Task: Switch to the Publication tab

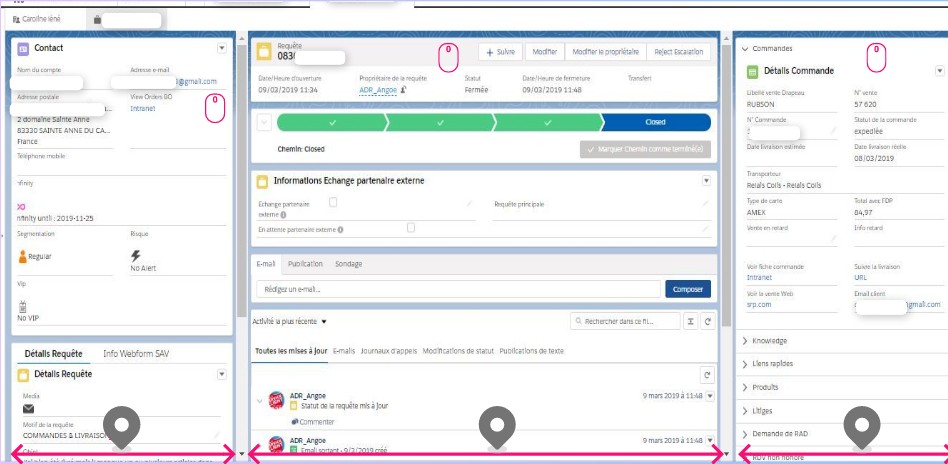Action: coord(305,264)
